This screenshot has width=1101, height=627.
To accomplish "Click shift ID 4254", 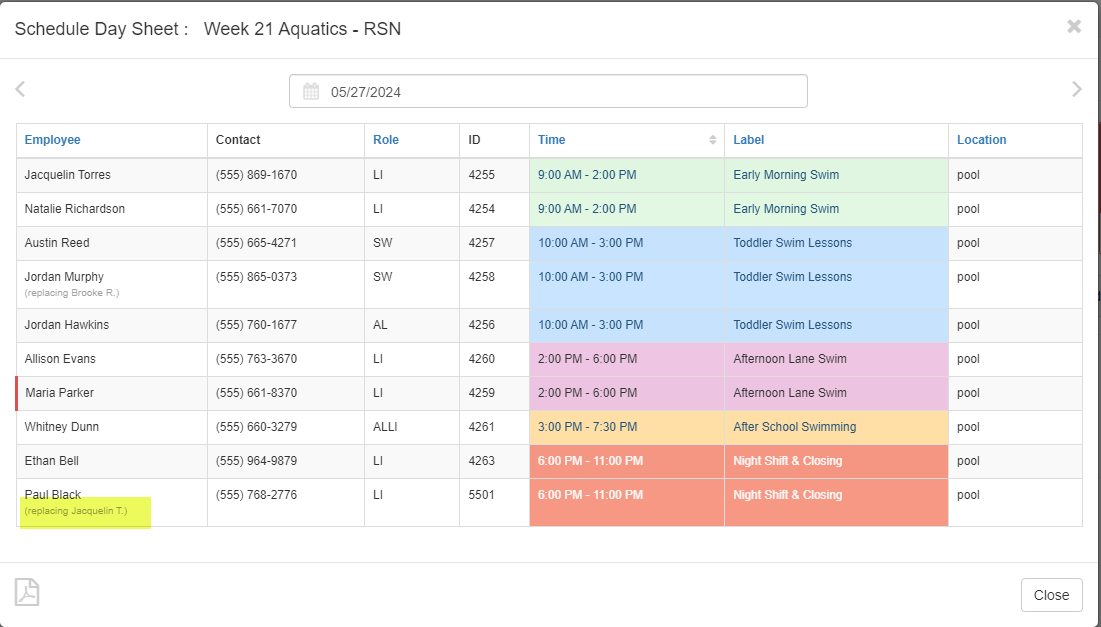I will pyautogui.click(x=482, y=209).
